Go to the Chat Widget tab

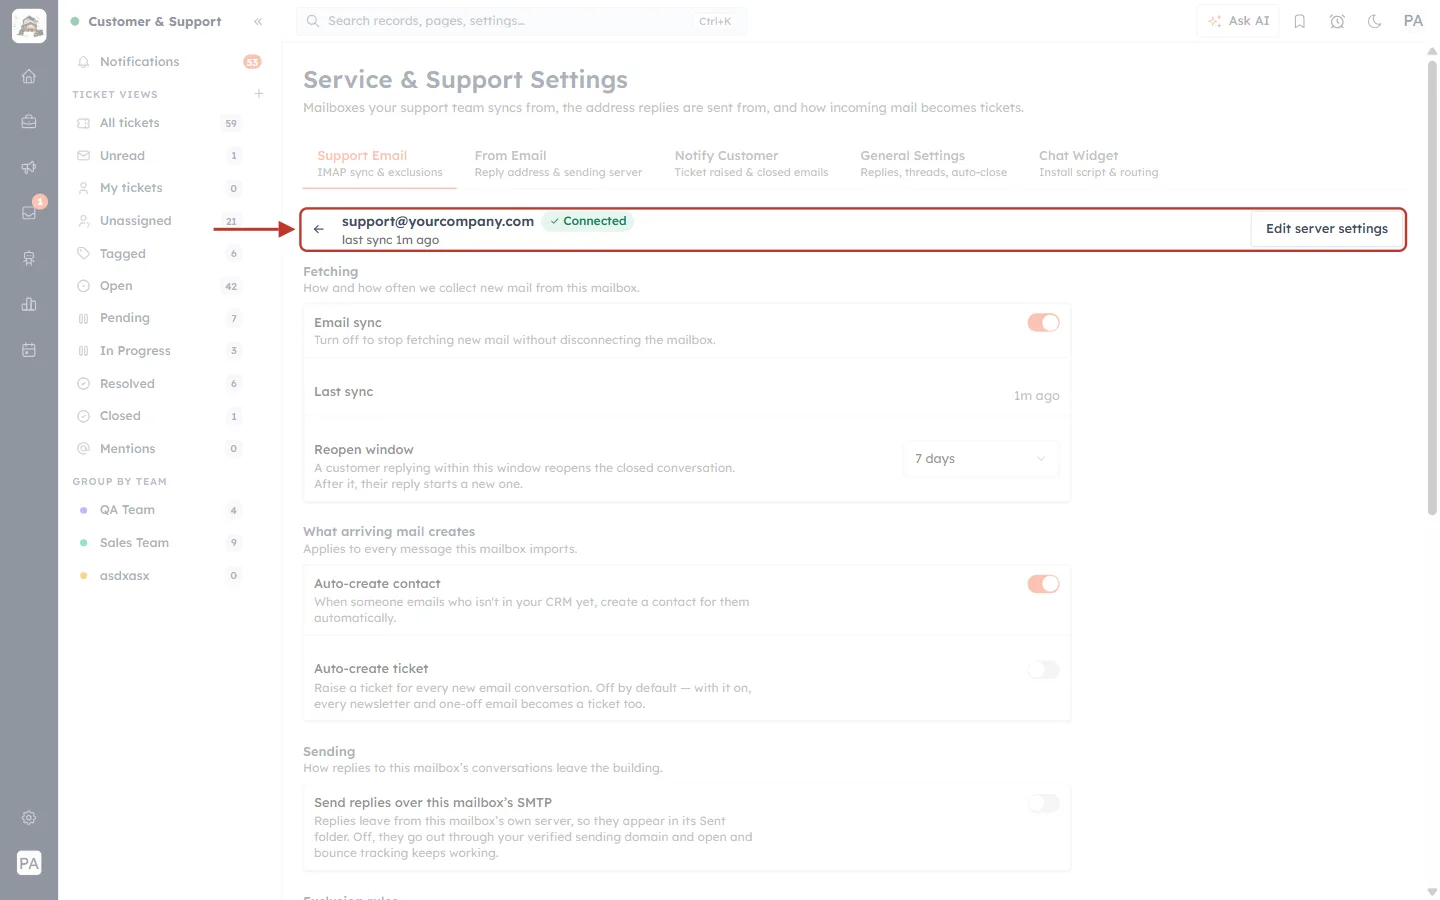click(x=1098, y=163)
